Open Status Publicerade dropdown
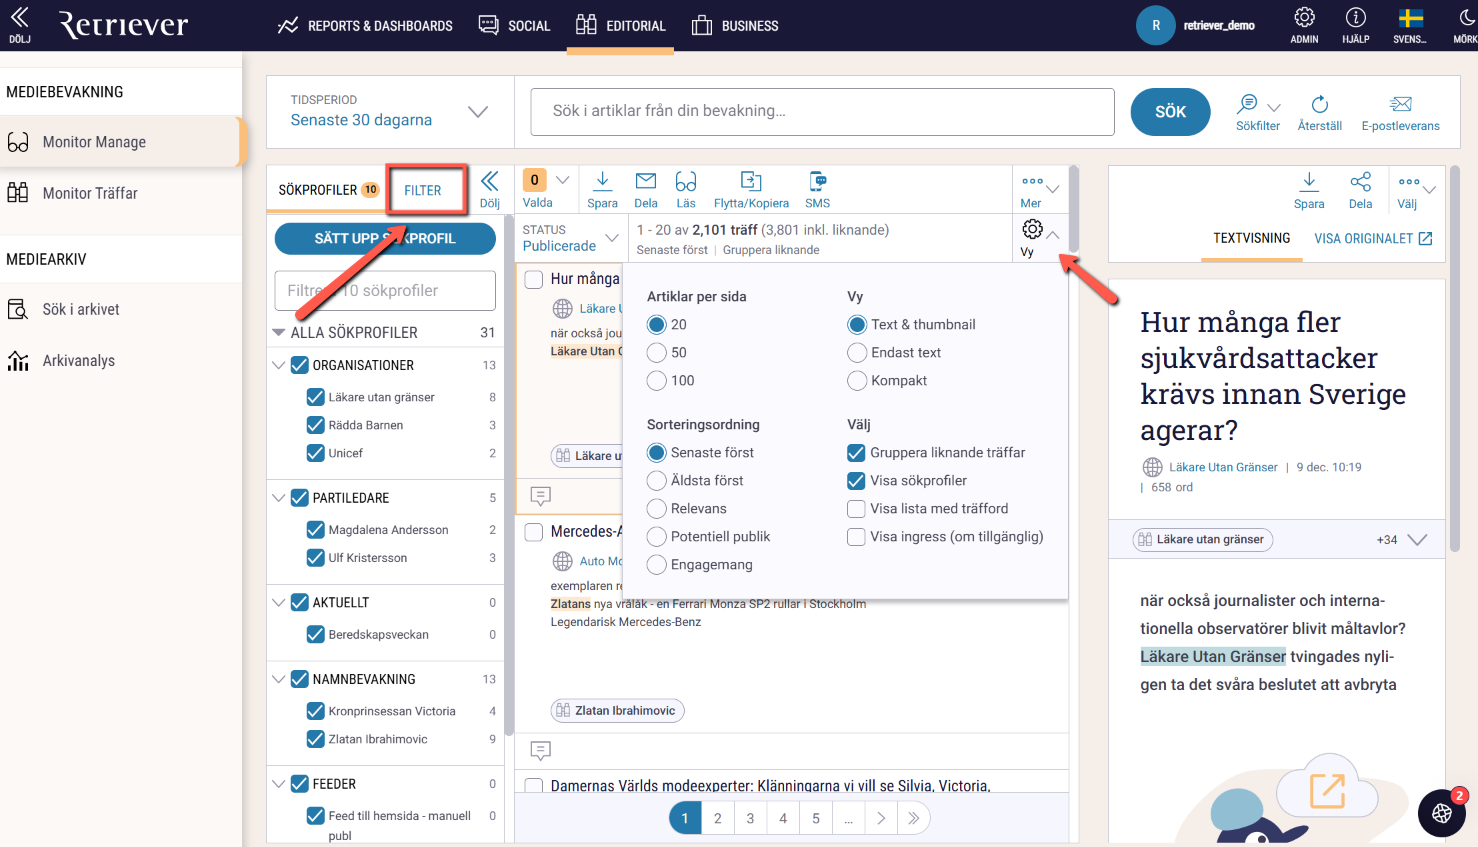Screen dimensions: 1478x847 571,238
